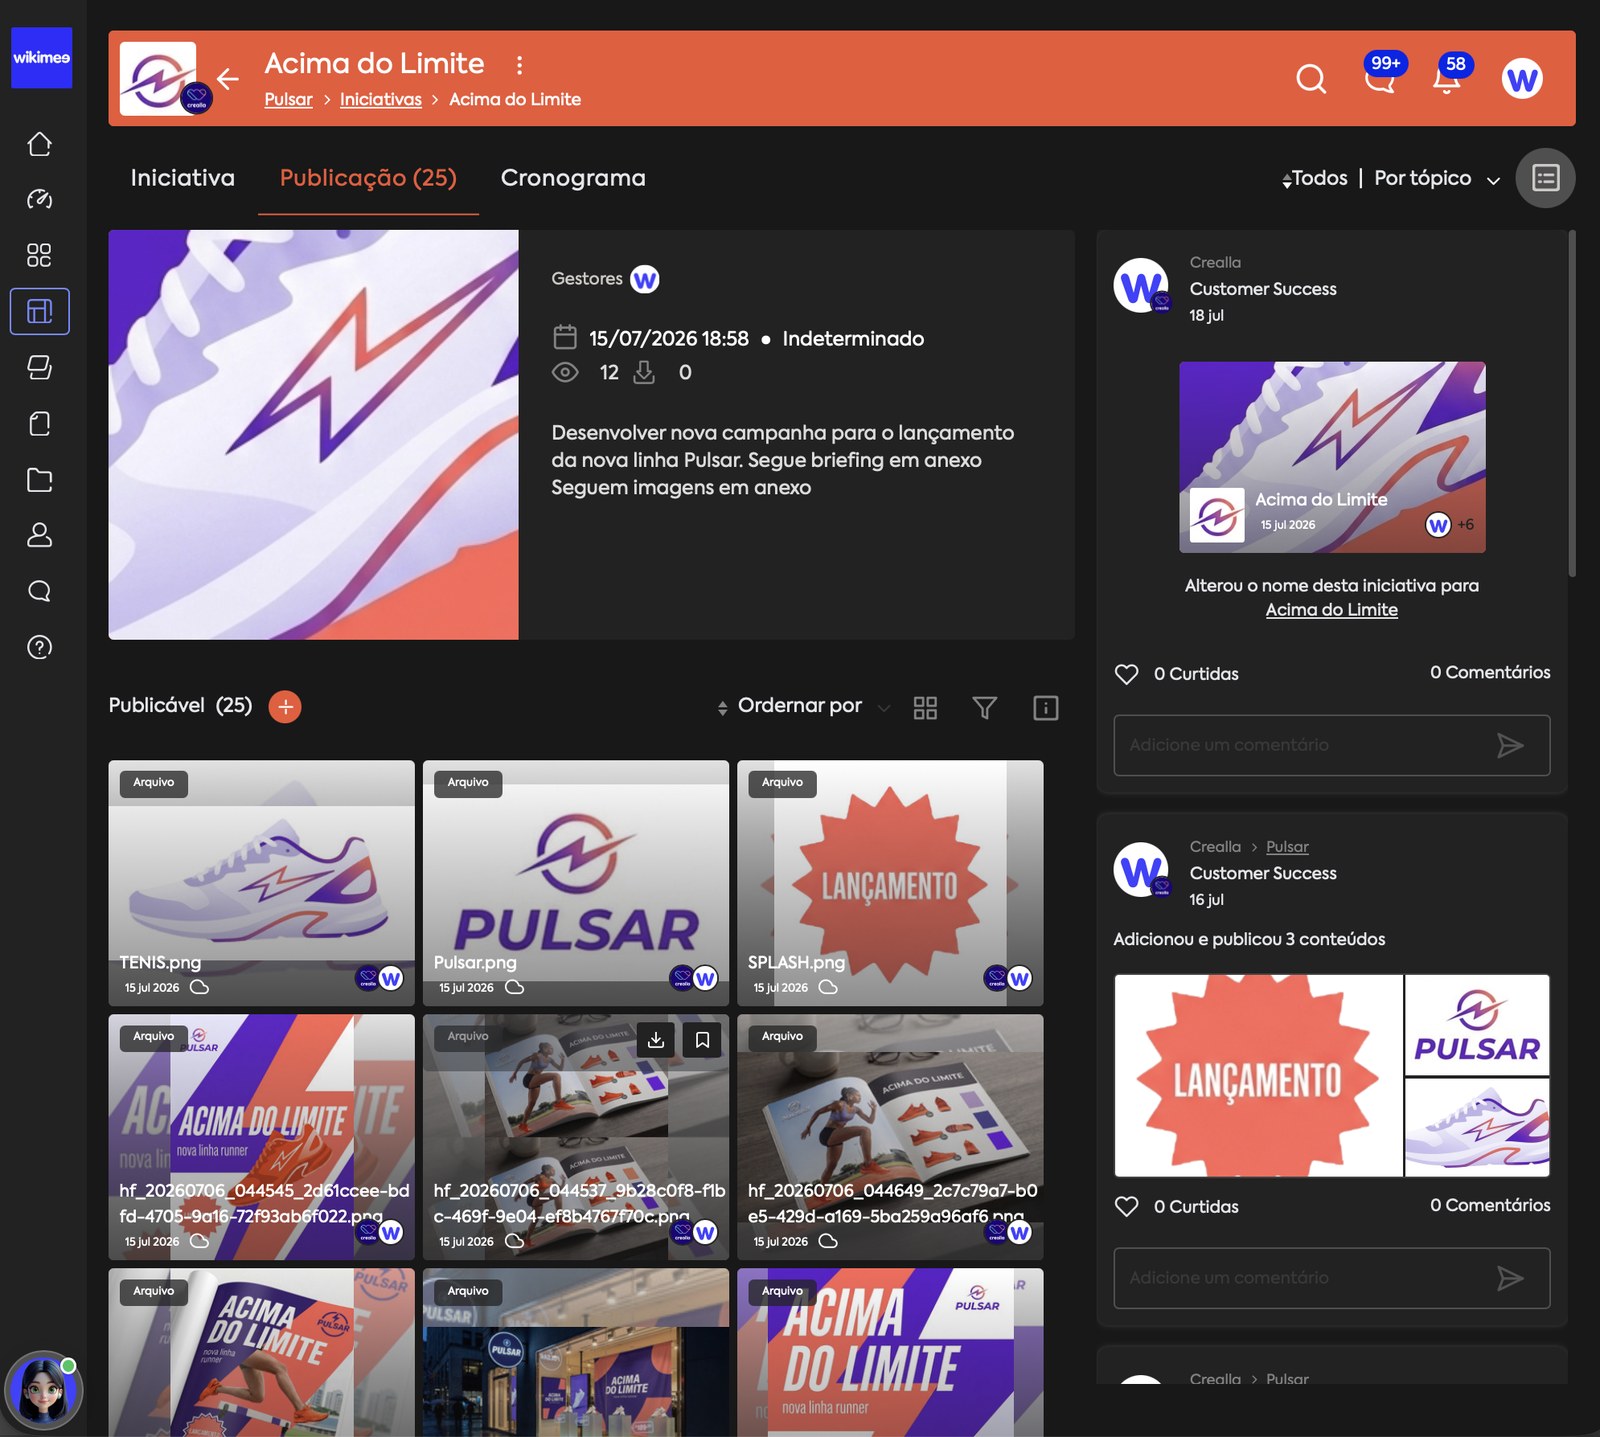Open notifications bell with 58 badge
The height and width of the screenshot is (1437, 1600).
point(1448,76)
